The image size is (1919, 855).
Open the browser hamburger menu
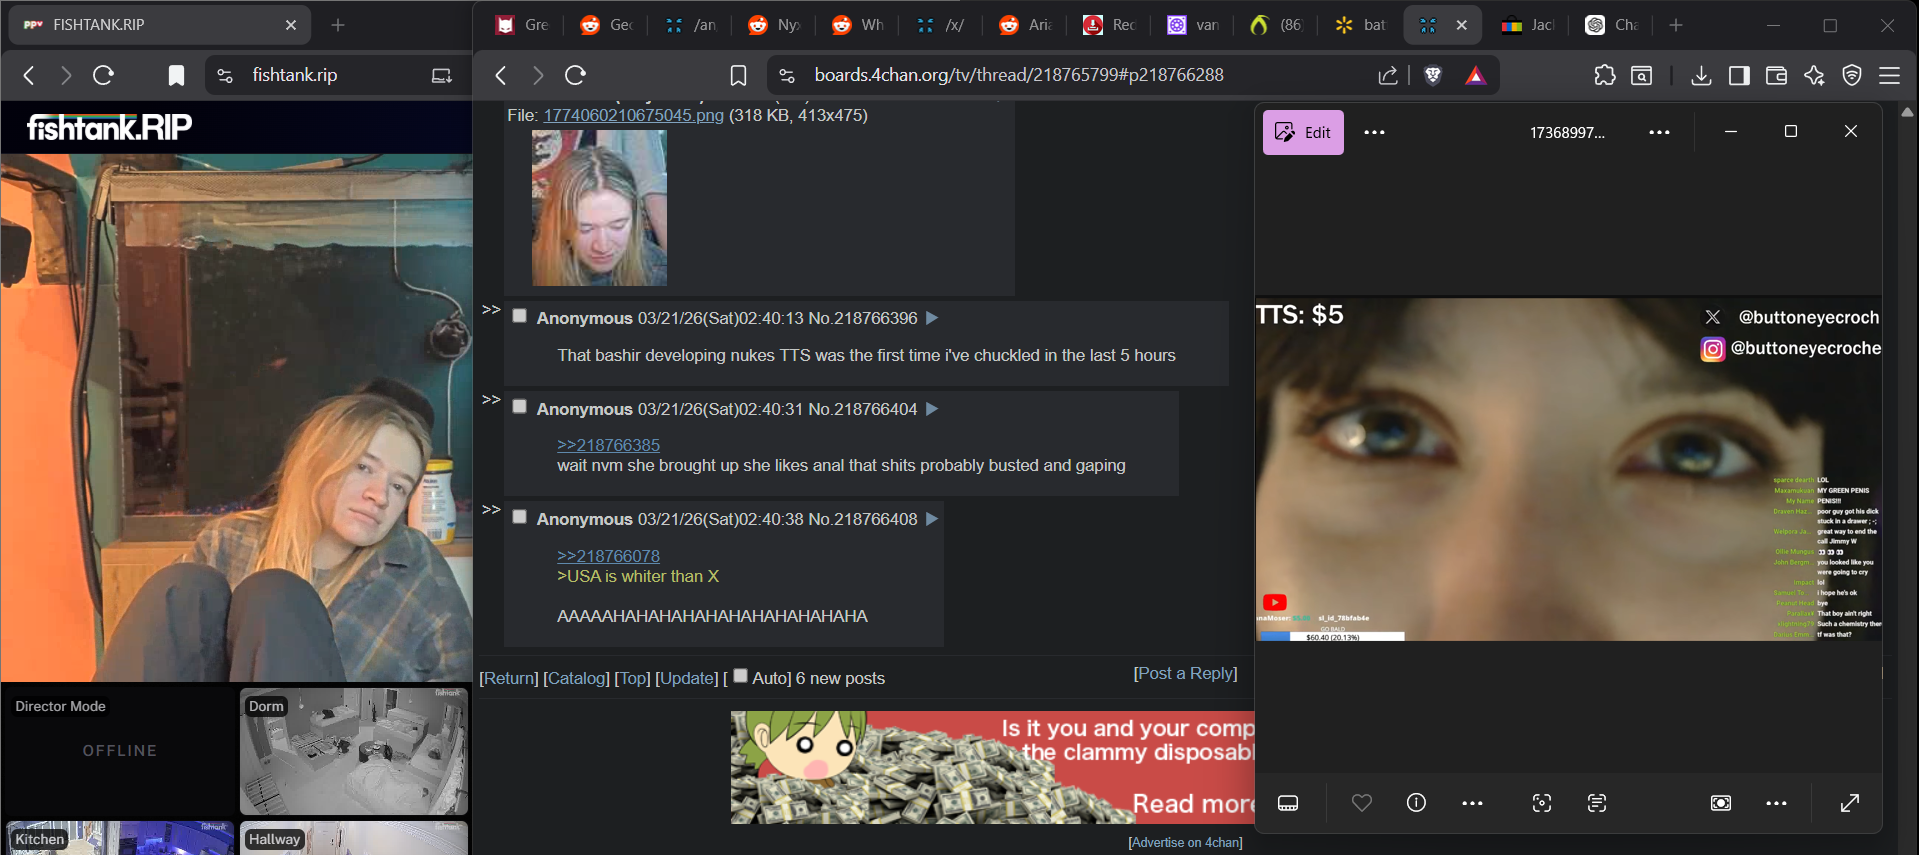pos(1889,75)
